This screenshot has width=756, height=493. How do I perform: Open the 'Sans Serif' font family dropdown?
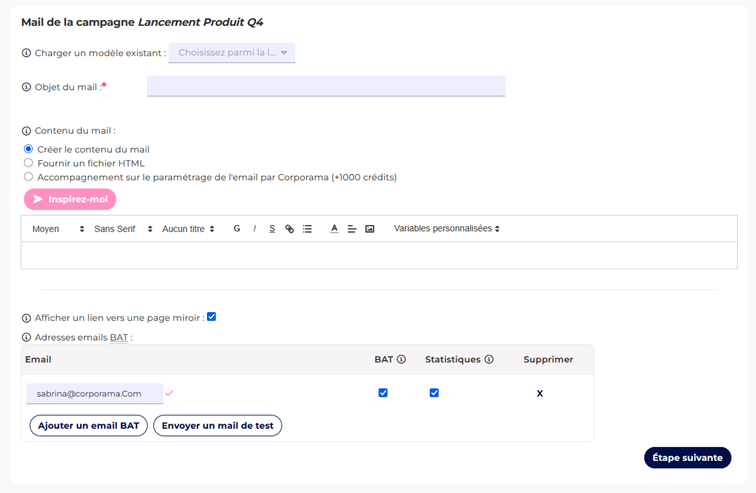click(121, 229)
